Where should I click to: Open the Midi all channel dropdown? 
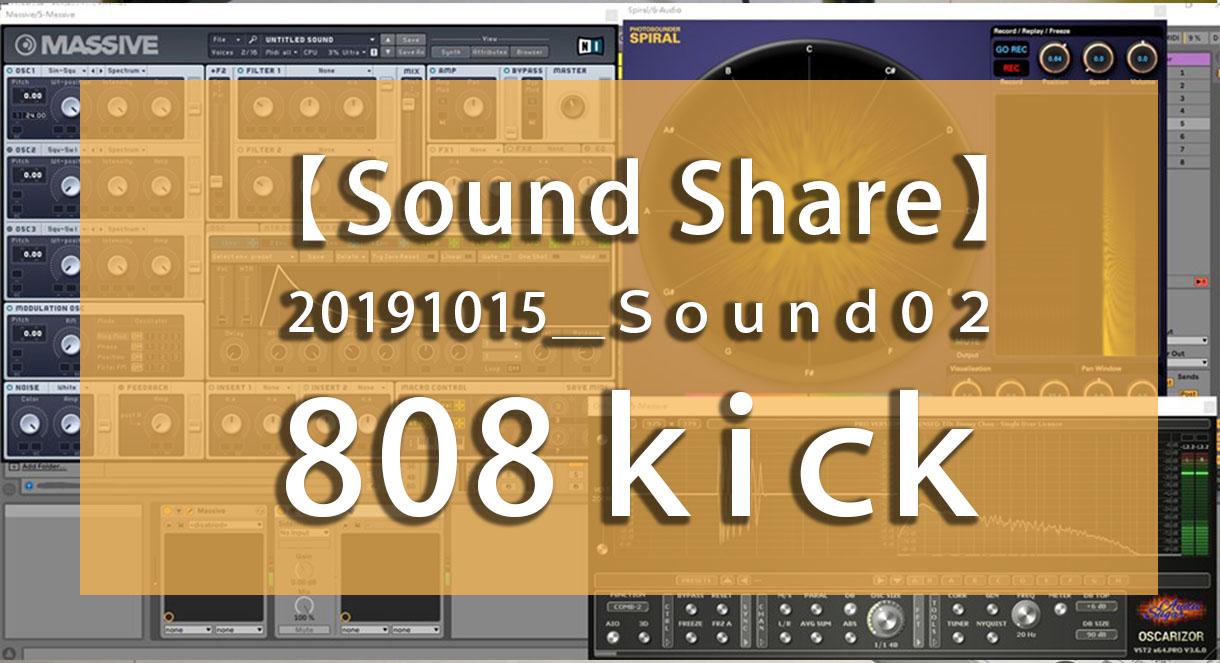281,52
